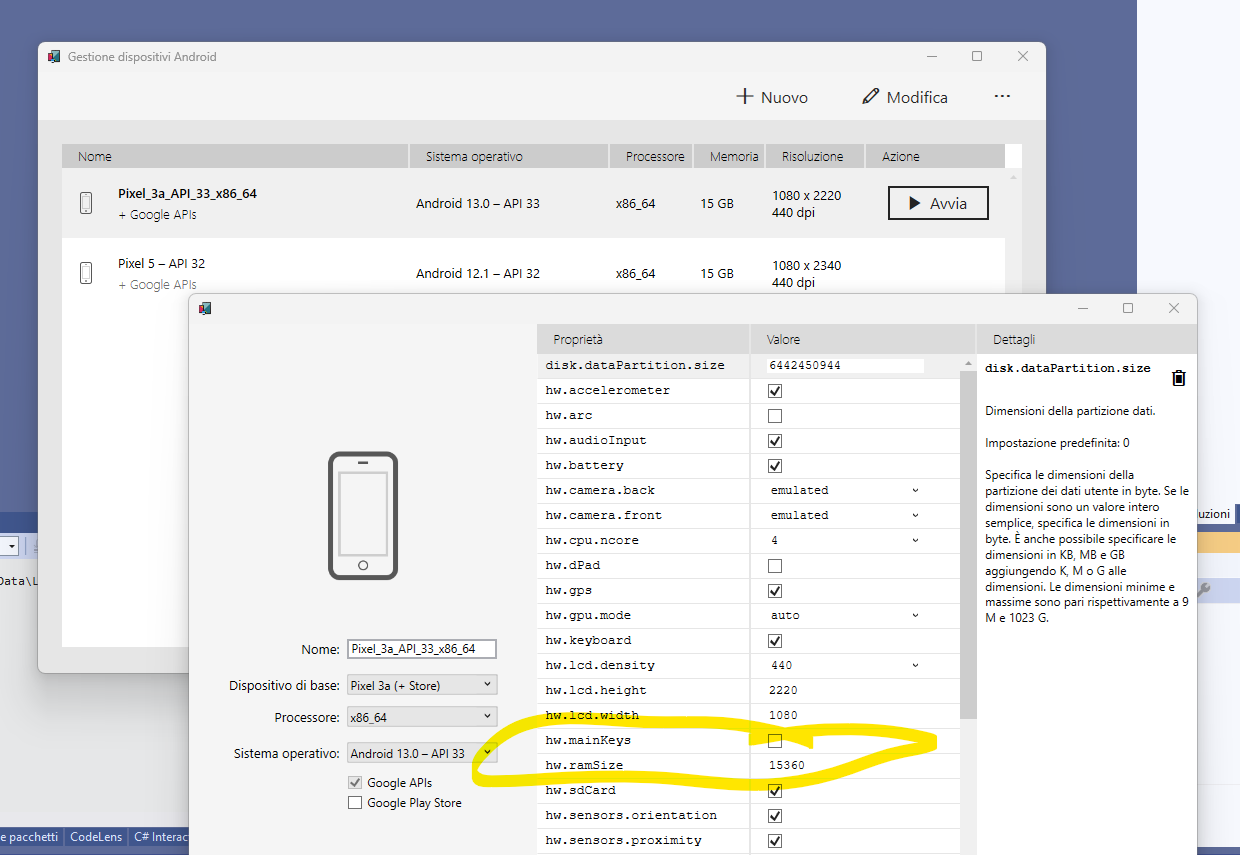The height and width of the screenshot is (855, 1240).
Task: Sort by the Memoria column header
Action: tap(730, 156)
